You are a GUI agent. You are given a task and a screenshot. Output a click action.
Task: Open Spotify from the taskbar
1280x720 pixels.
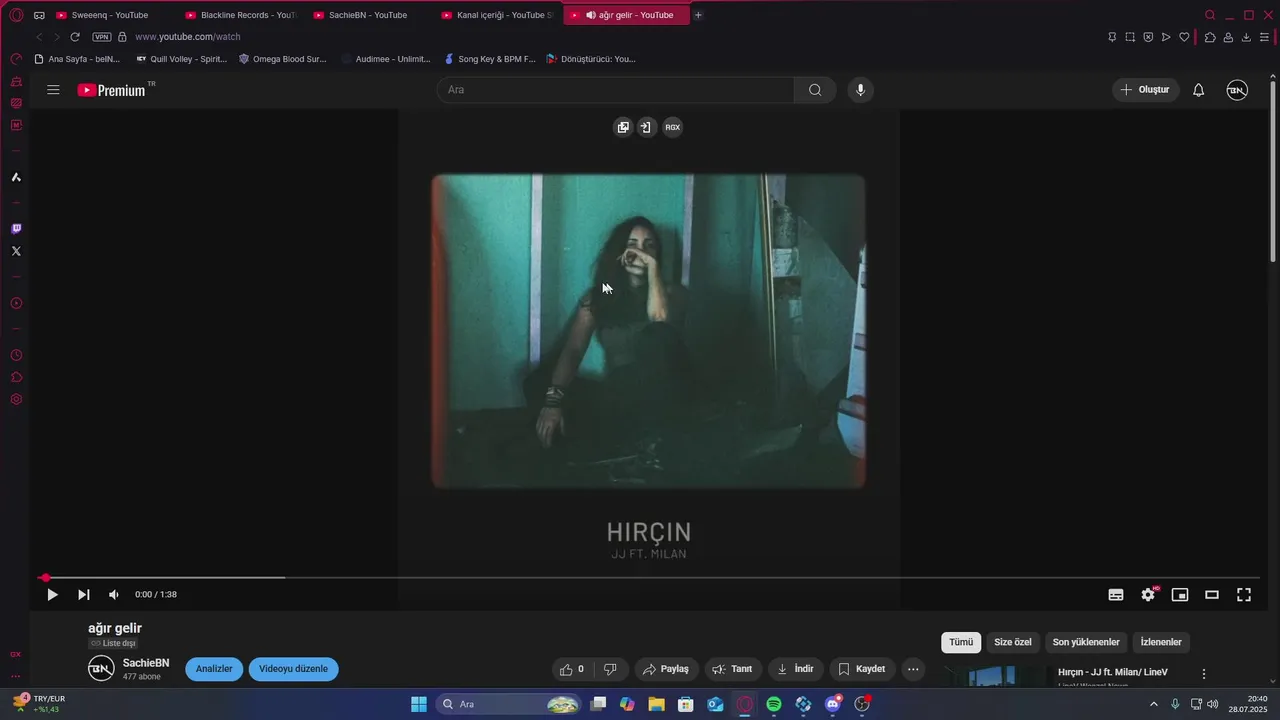point(774,704)
